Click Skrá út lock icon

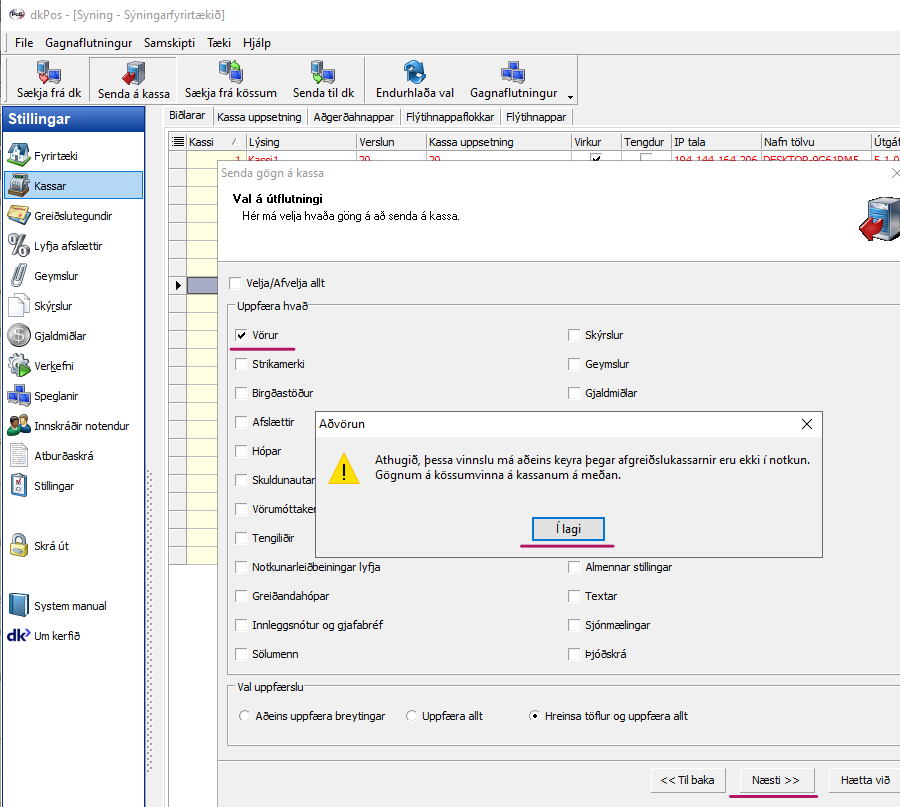click(18, 546)
